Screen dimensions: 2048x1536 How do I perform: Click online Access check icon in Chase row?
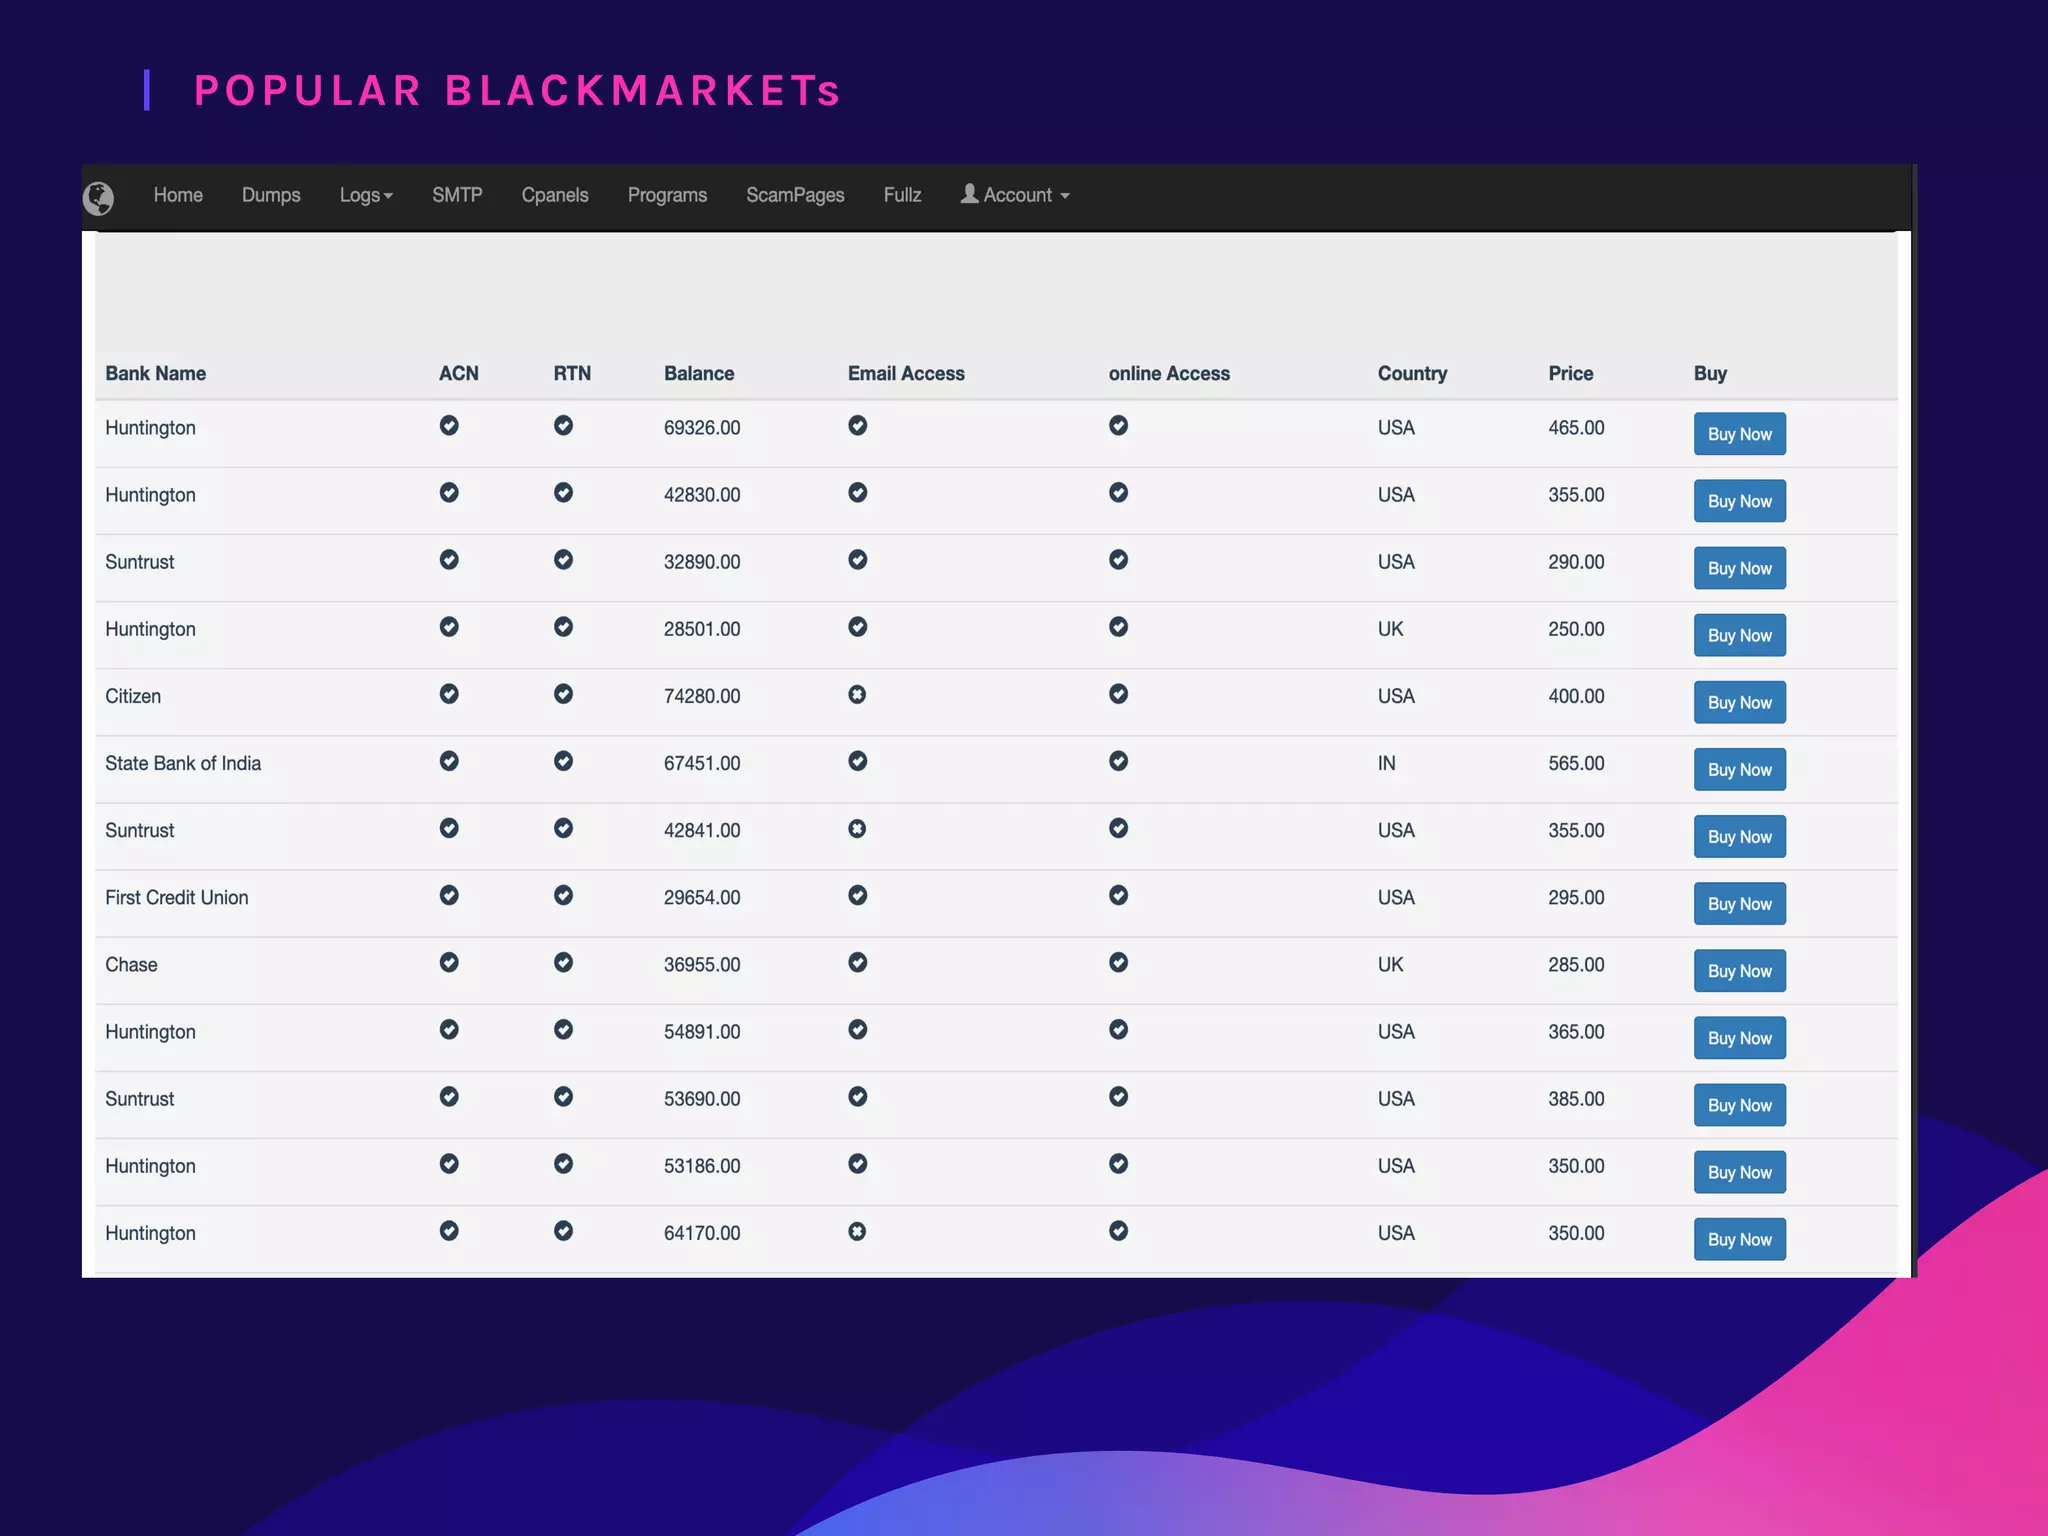[1119, 962]
